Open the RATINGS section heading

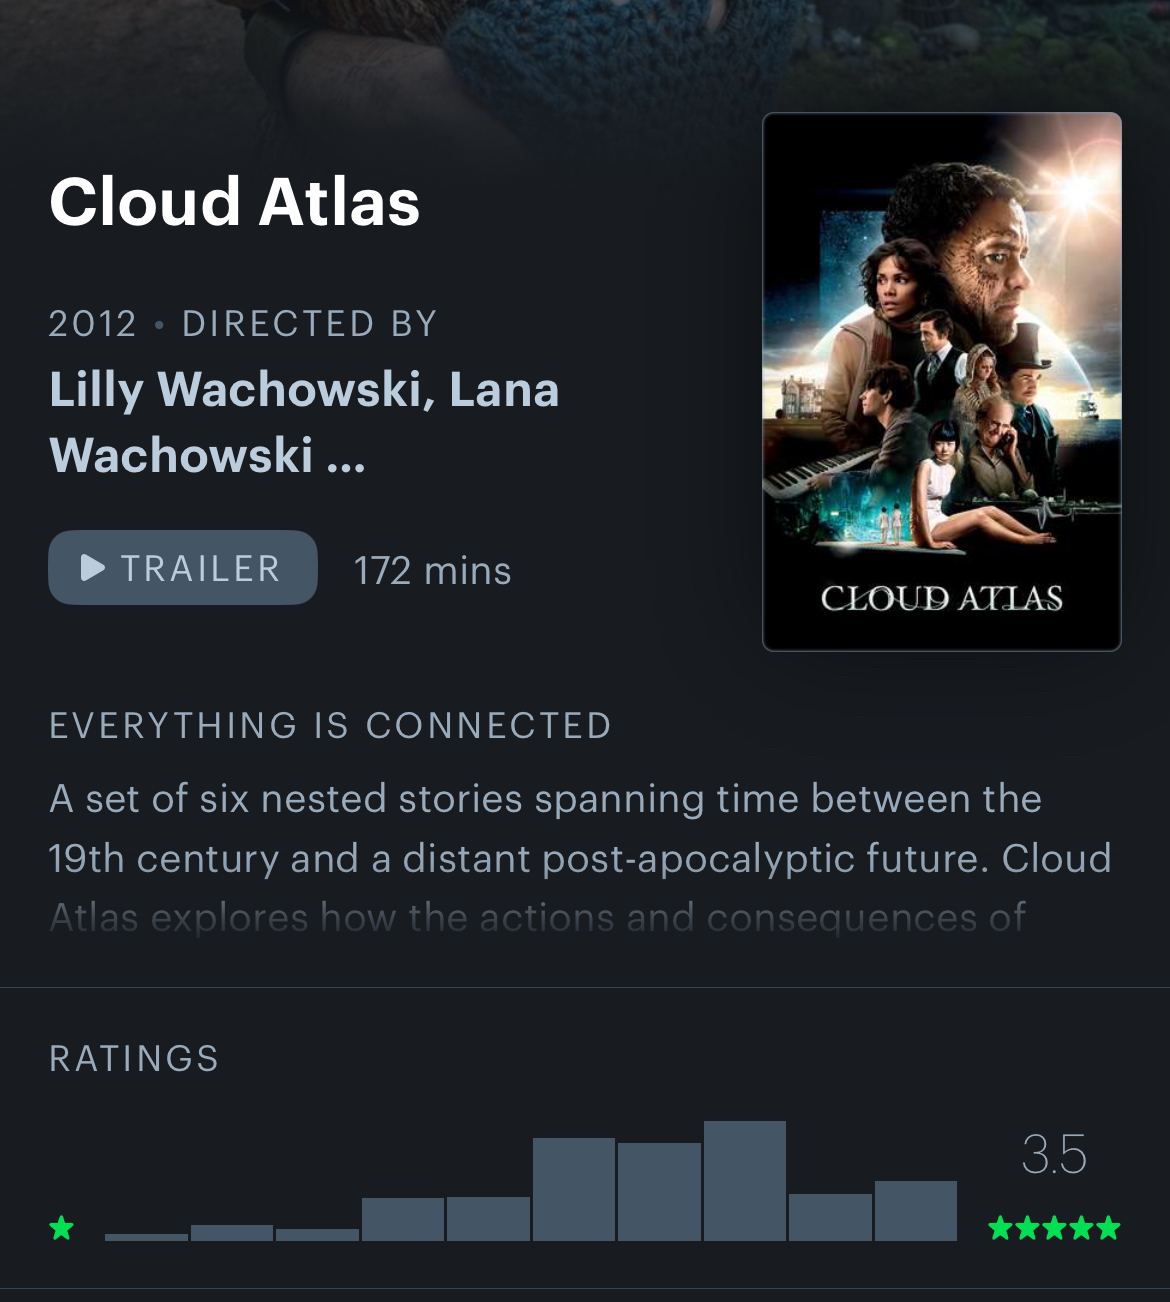(134, 1058)
